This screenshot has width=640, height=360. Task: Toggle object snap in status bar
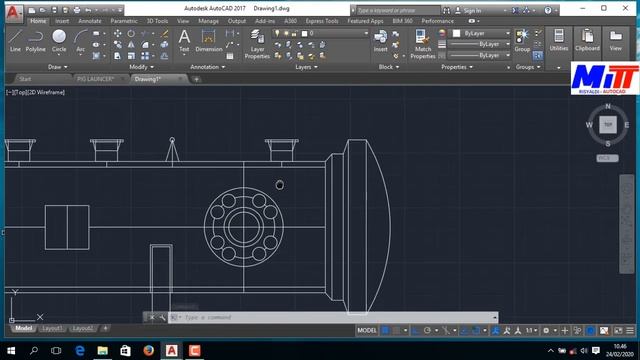(x=476, y=331)
